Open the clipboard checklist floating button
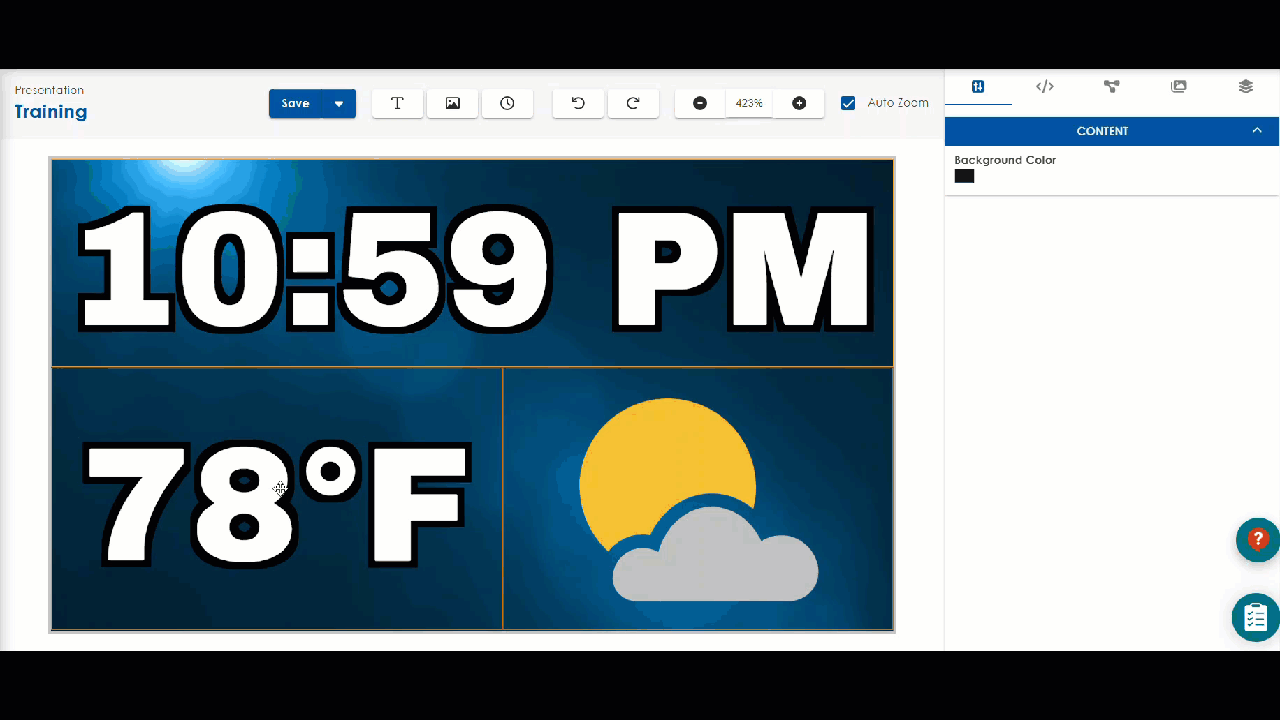Viewport: 1280px width, 720px height. tap(1255, 617)
